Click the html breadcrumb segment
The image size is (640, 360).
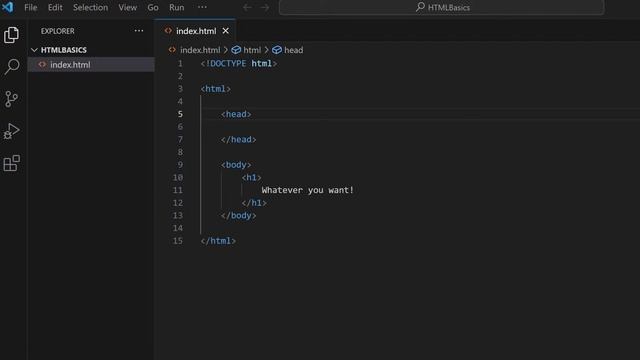[252, 50]
